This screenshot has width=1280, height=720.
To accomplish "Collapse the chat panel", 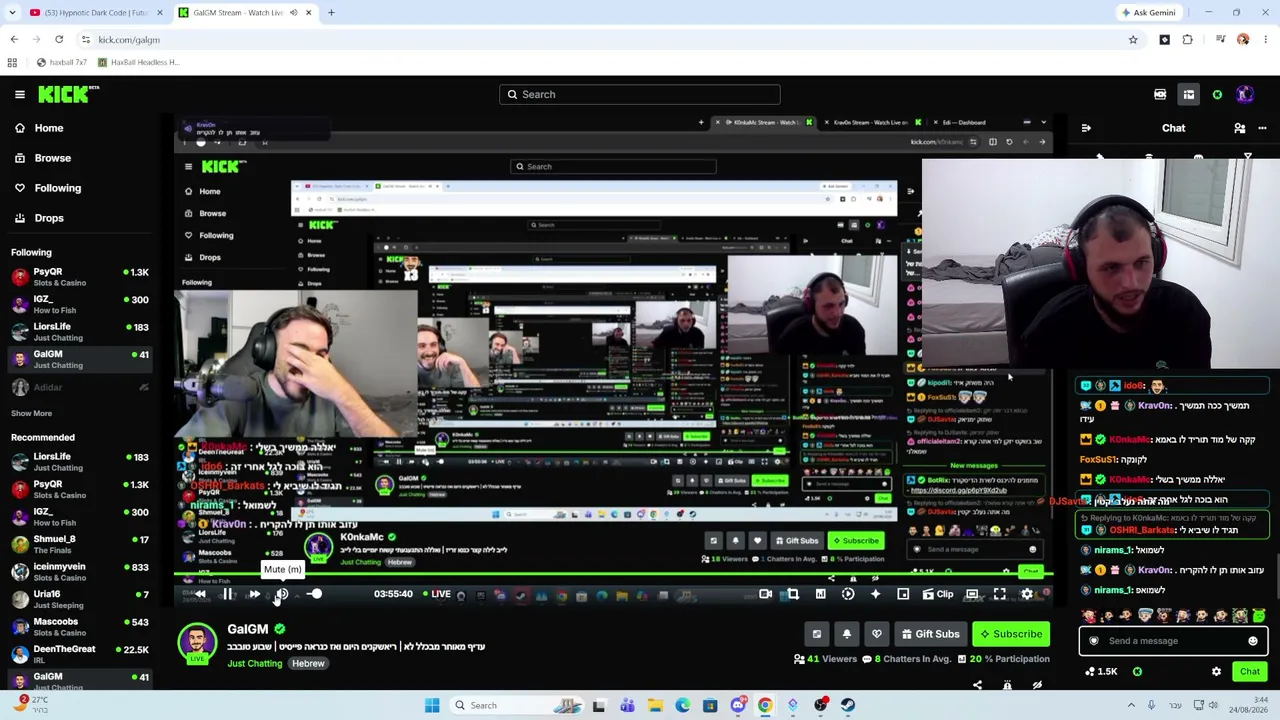I will (1086, 128).
